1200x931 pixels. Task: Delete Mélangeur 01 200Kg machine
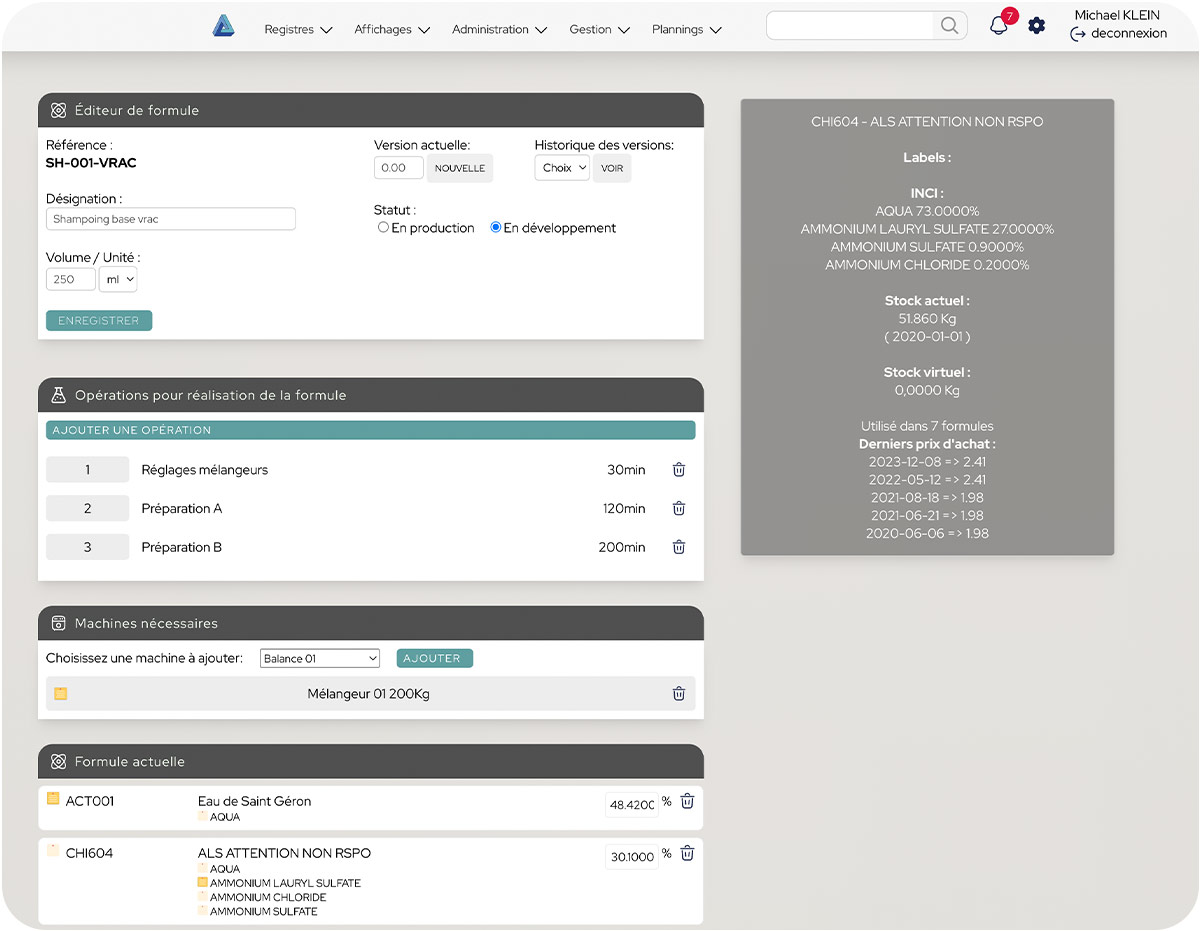tap(678, 694)
